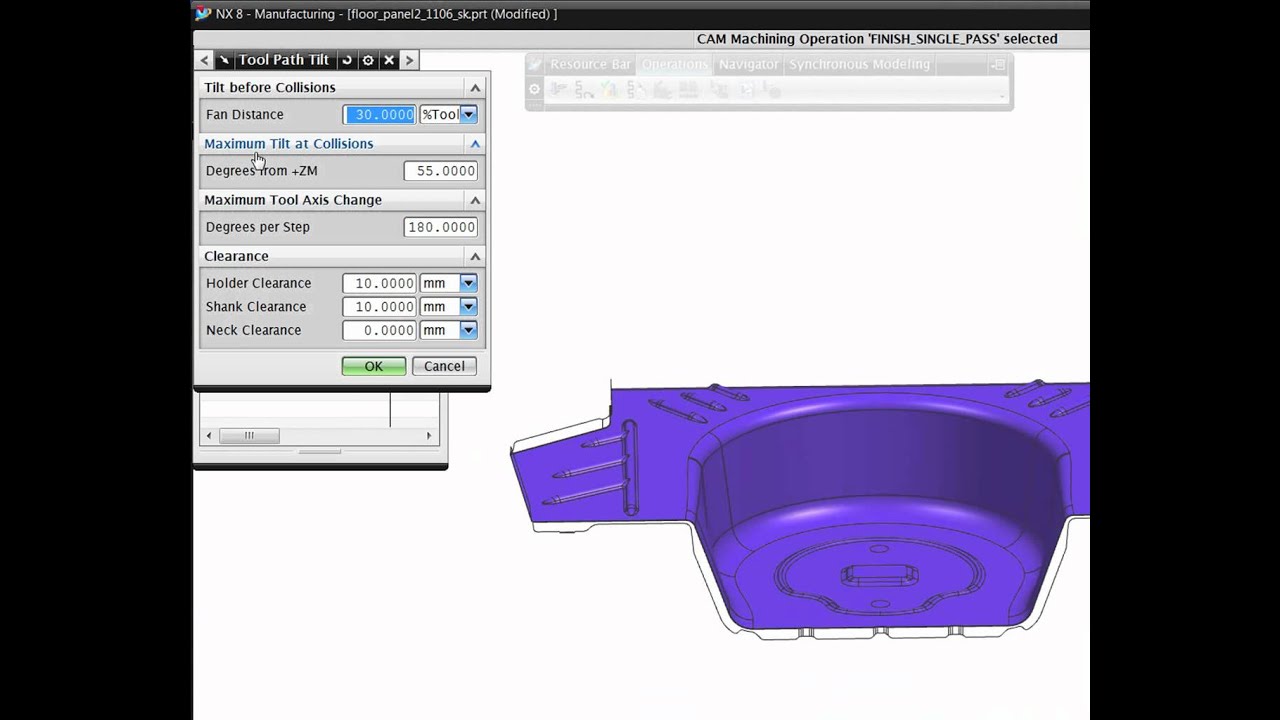
Task: Click the Degrees from +ZM value field
Action: 440,171
